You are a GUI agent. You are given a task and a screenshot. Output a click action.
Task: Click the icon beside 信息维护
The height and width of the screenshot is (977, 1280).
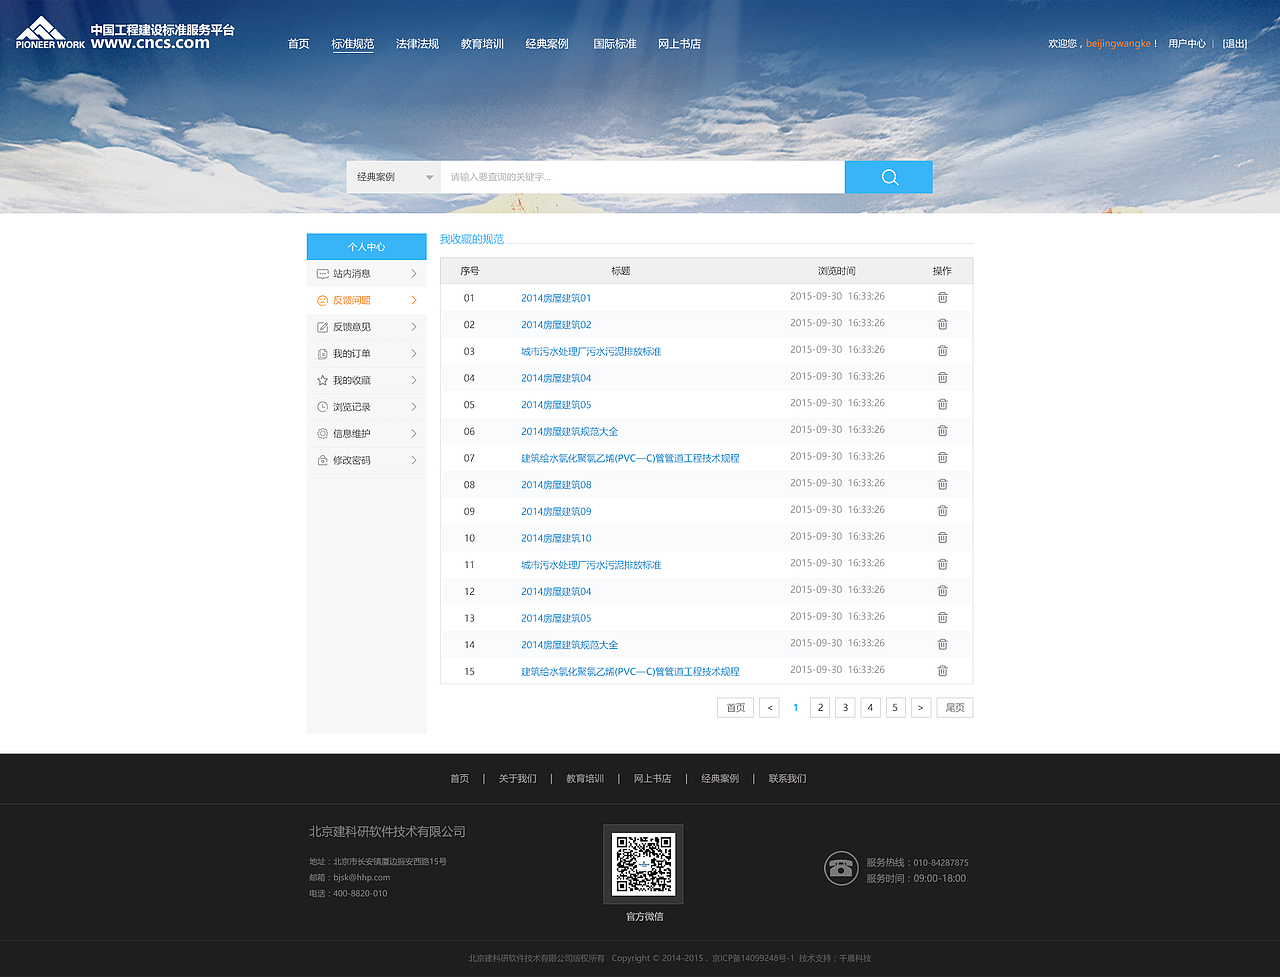pos(323,433)
